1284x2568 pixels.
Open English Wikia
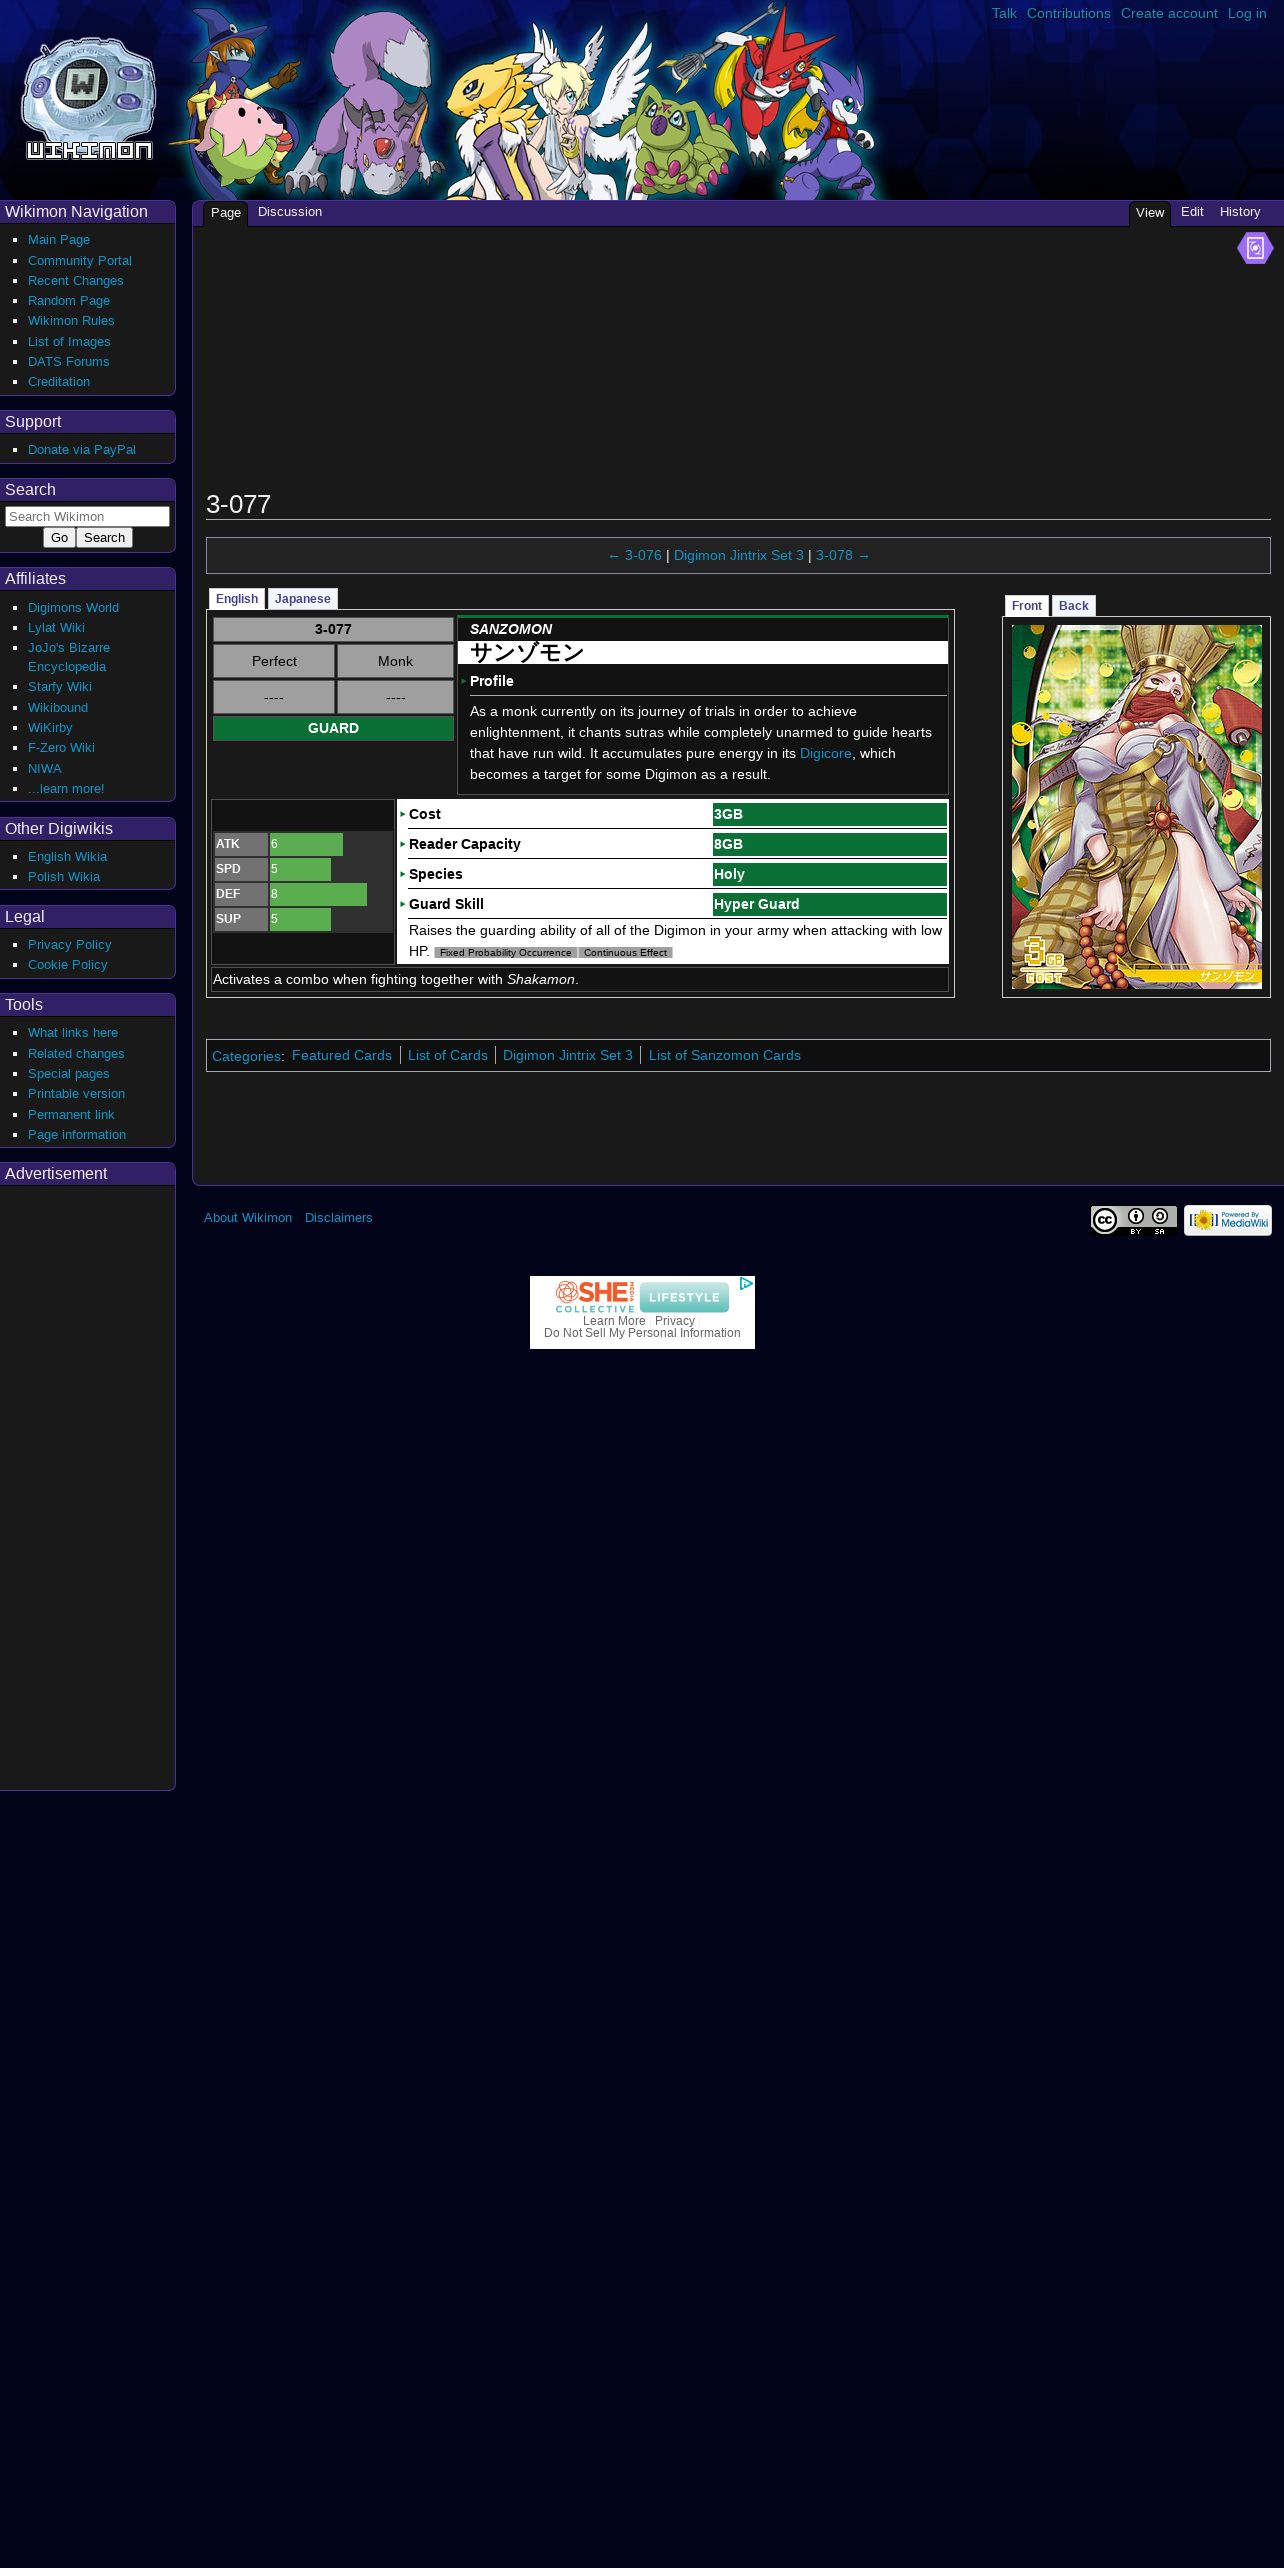click(x=67, y=857)
